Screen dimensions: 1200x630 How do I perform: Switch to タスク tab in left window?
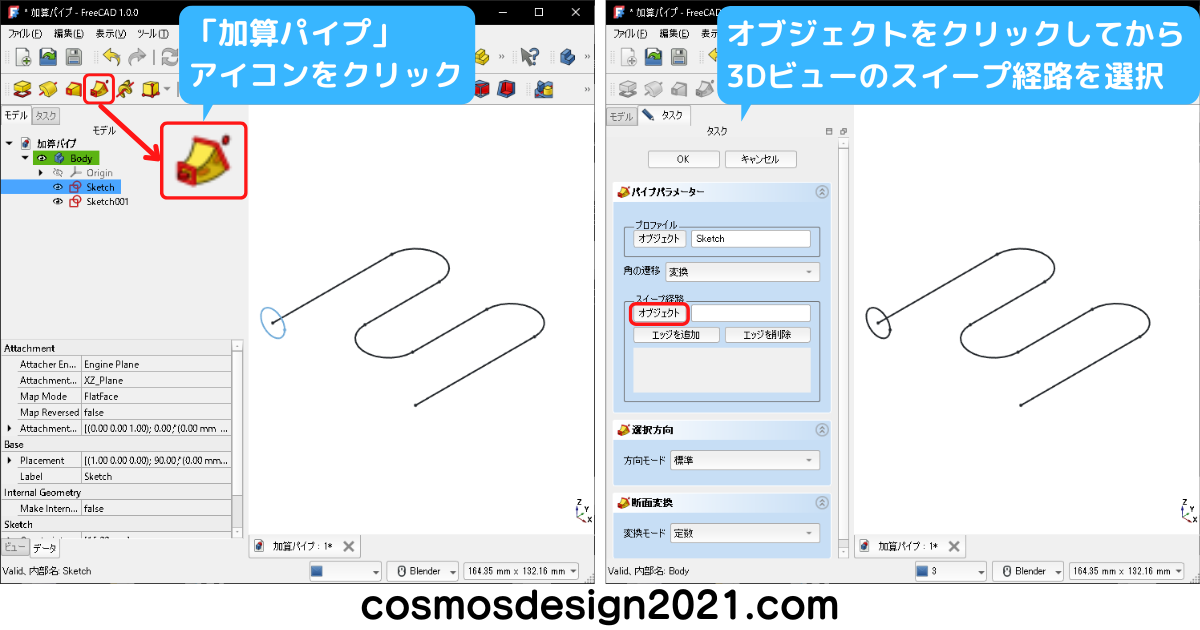[x=45, y=116]
